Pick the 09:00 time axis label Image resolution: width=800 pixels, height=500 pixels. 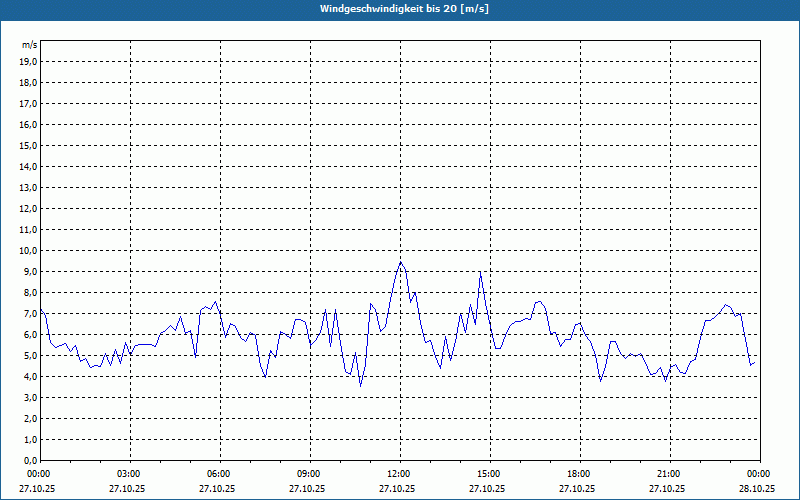309,473
